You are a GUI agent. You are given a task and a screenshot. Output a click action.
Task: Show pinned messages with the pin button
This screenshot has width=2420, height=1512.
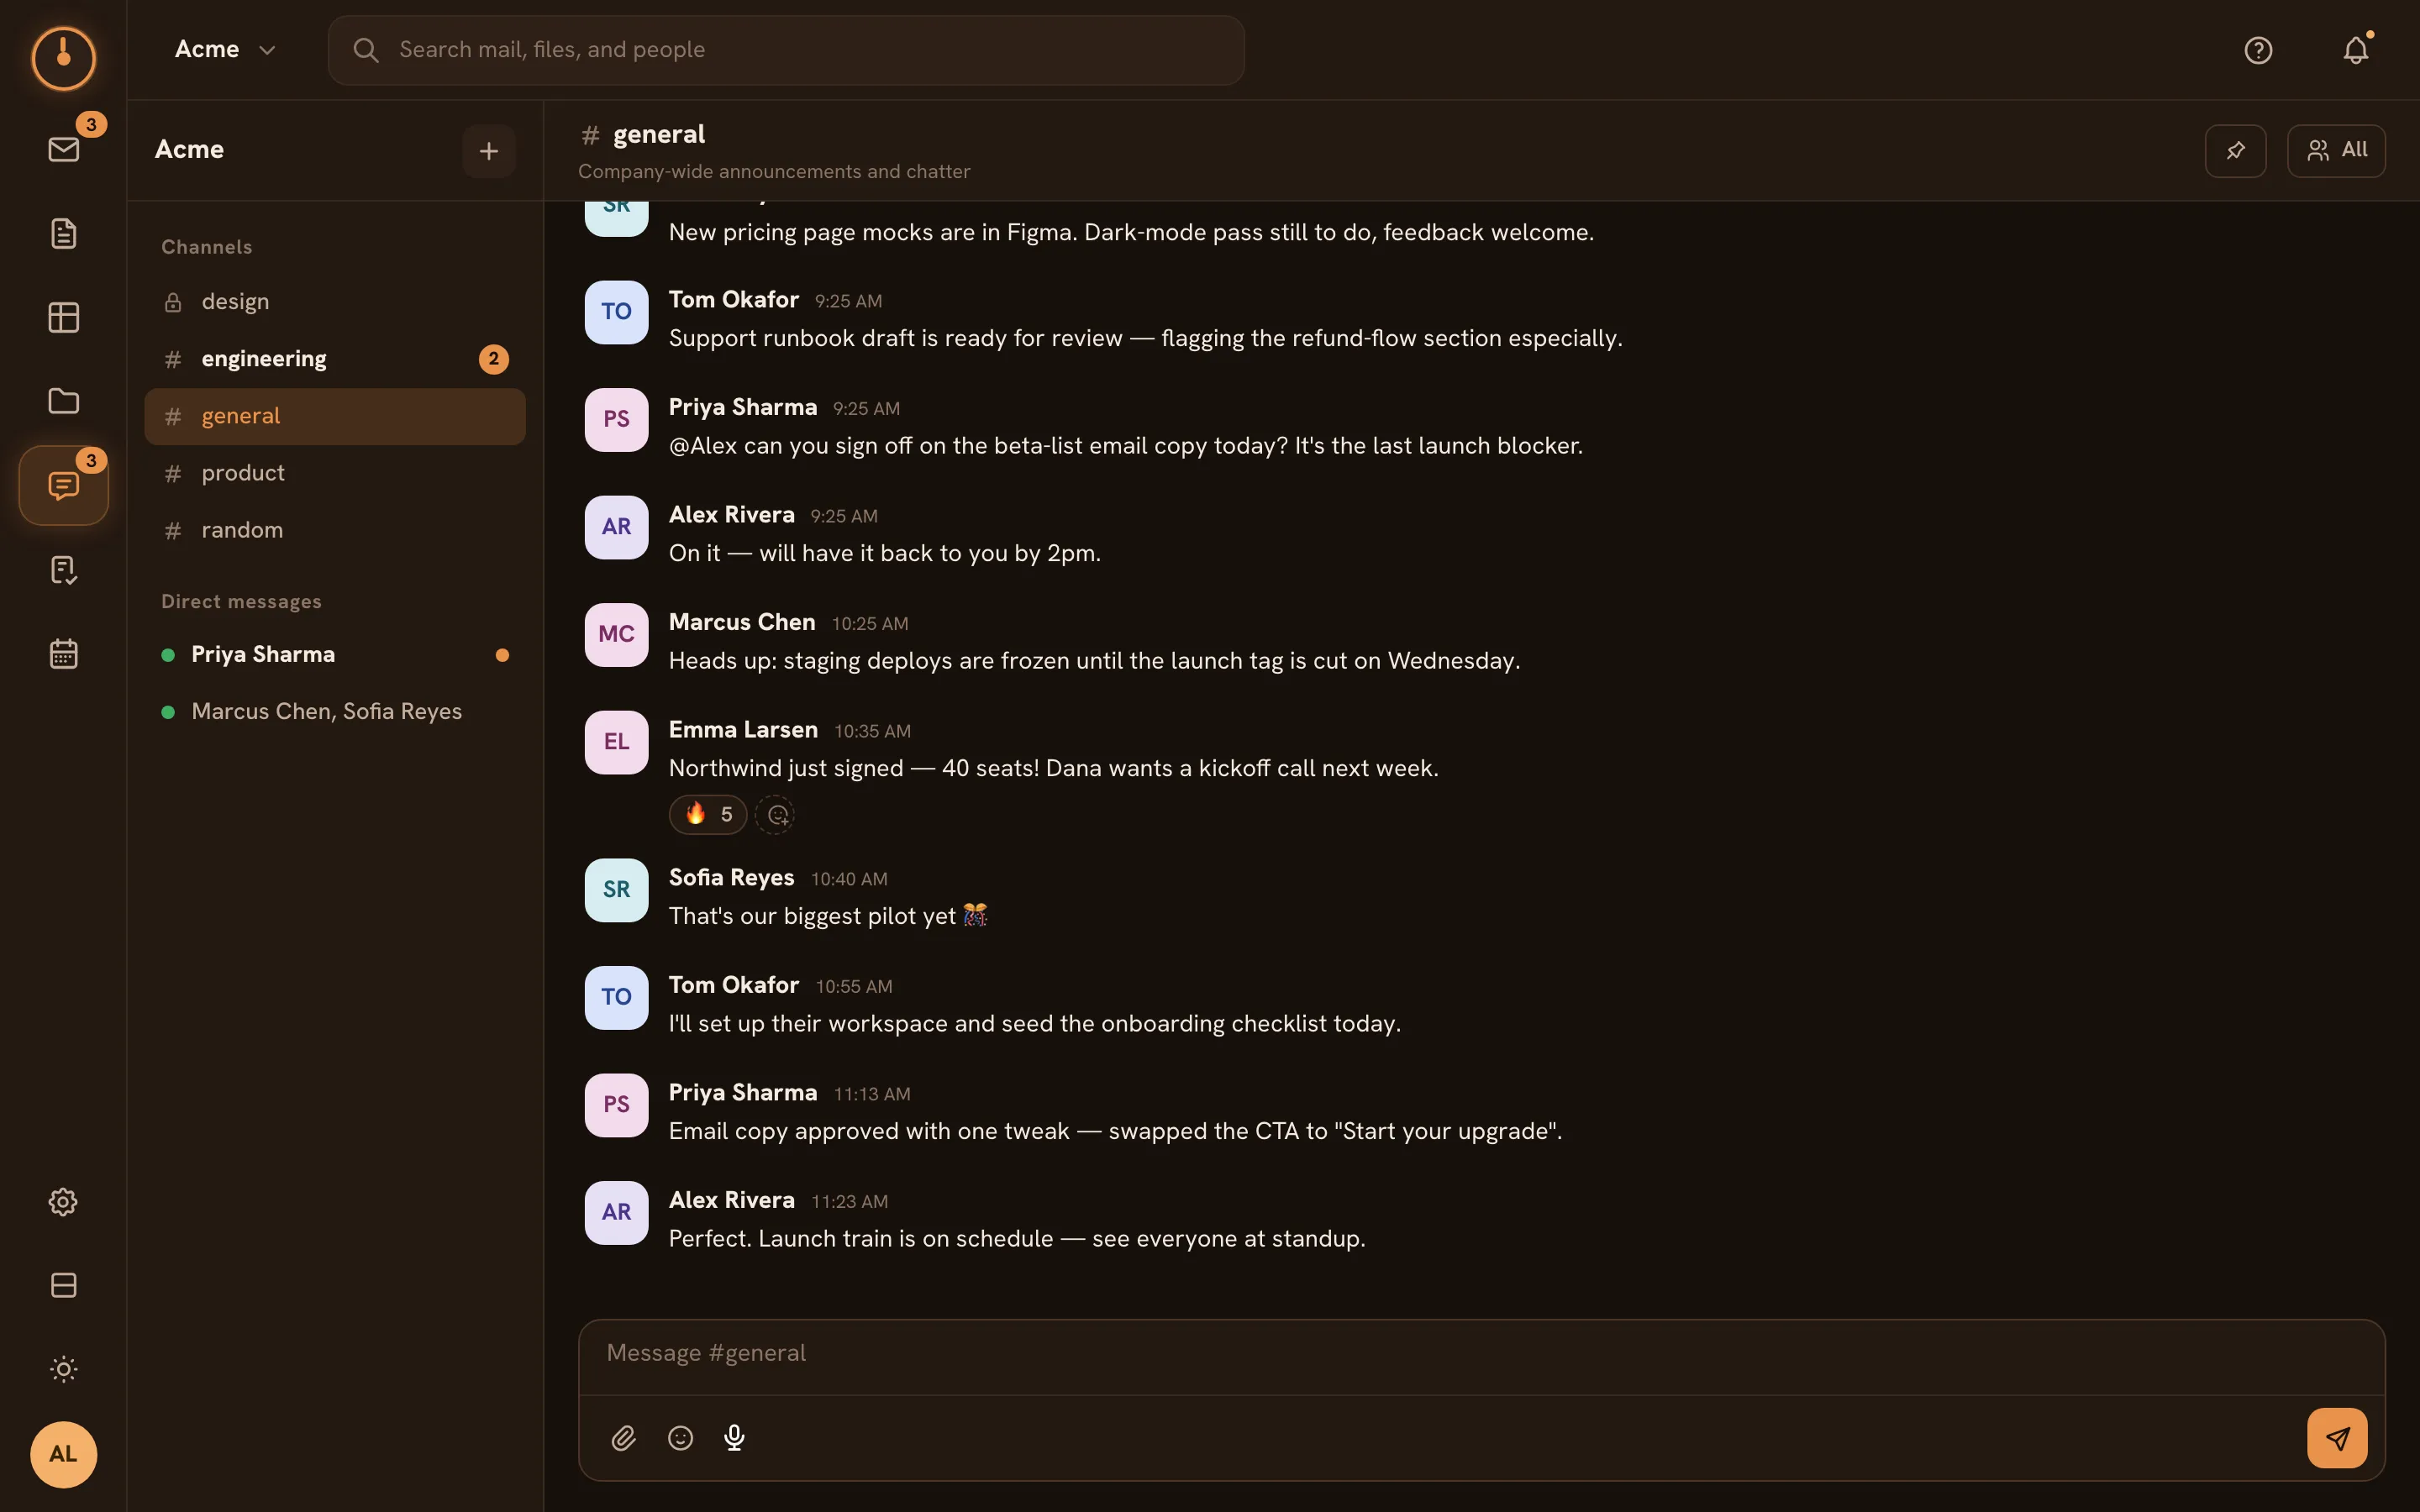(x=2235, y=150)
